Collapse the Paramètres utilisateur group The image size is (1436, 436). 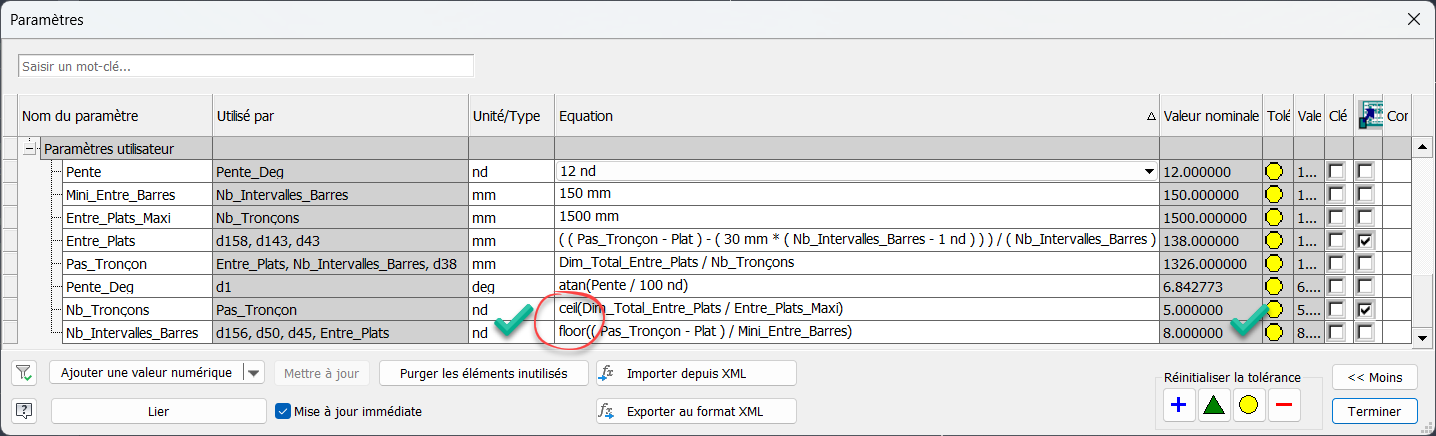click(x=30, y=149)
